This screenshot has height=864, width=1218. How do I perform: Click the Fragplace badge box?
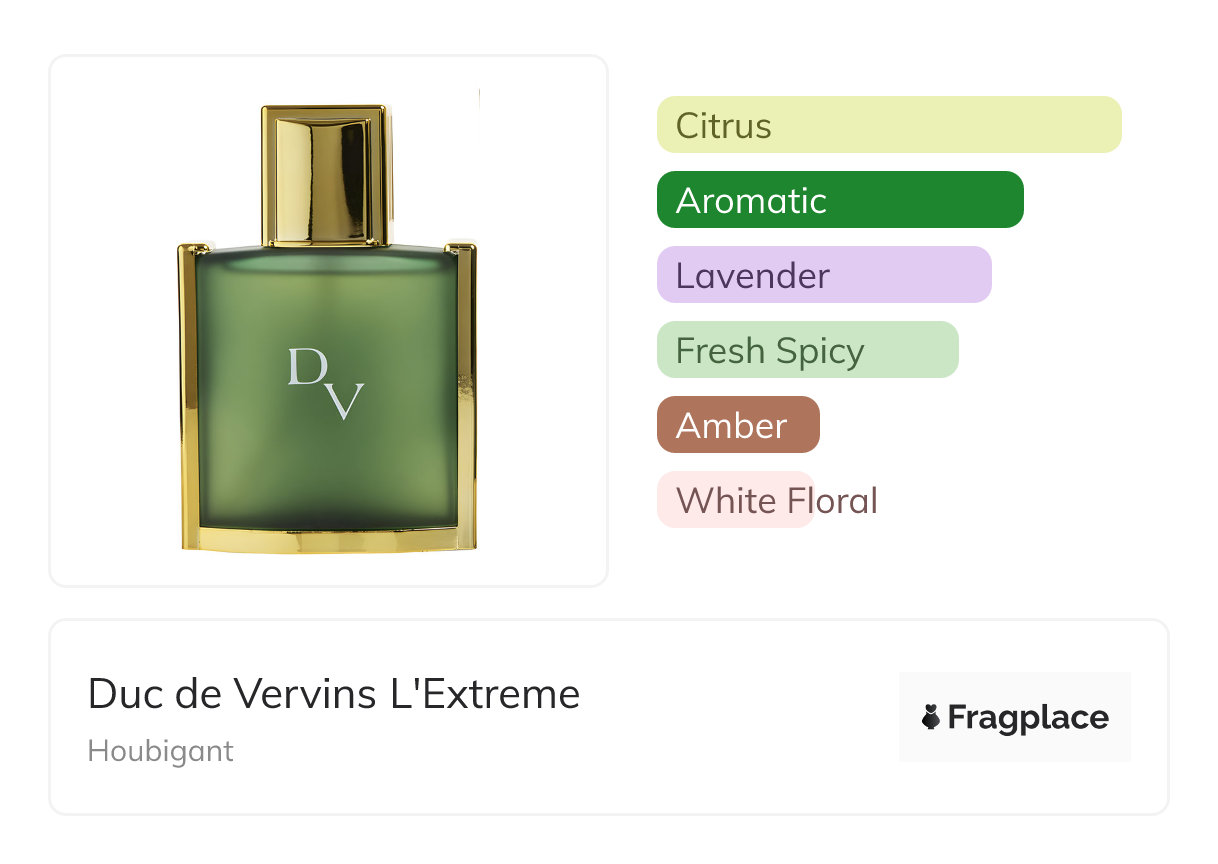point(1015,717)
